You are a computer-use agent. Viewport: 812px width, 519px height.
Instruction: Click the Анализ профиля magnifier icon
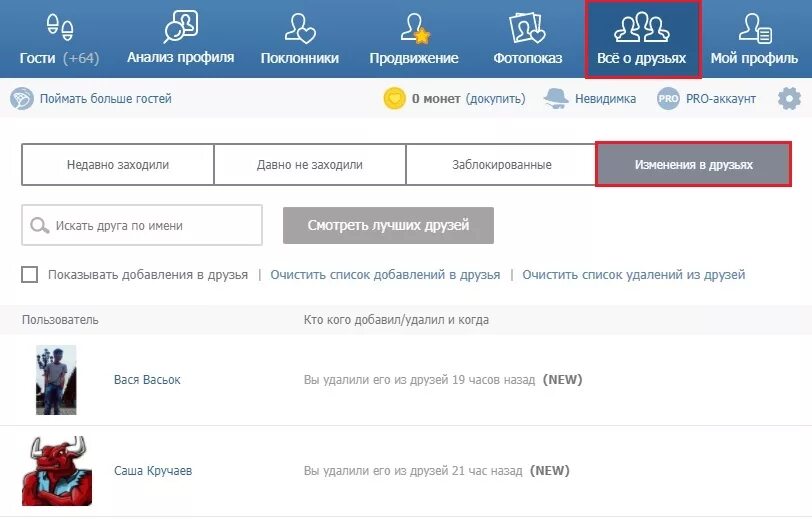[x=180, y=26]
